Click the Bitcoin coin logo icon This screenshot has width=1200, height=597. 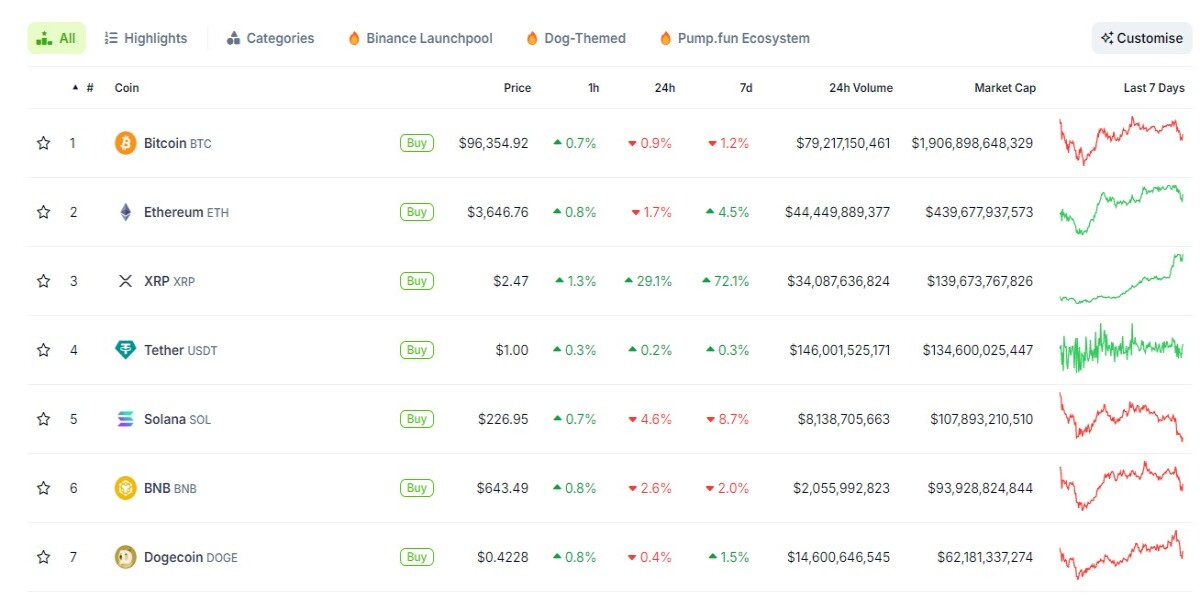[125, 143]
